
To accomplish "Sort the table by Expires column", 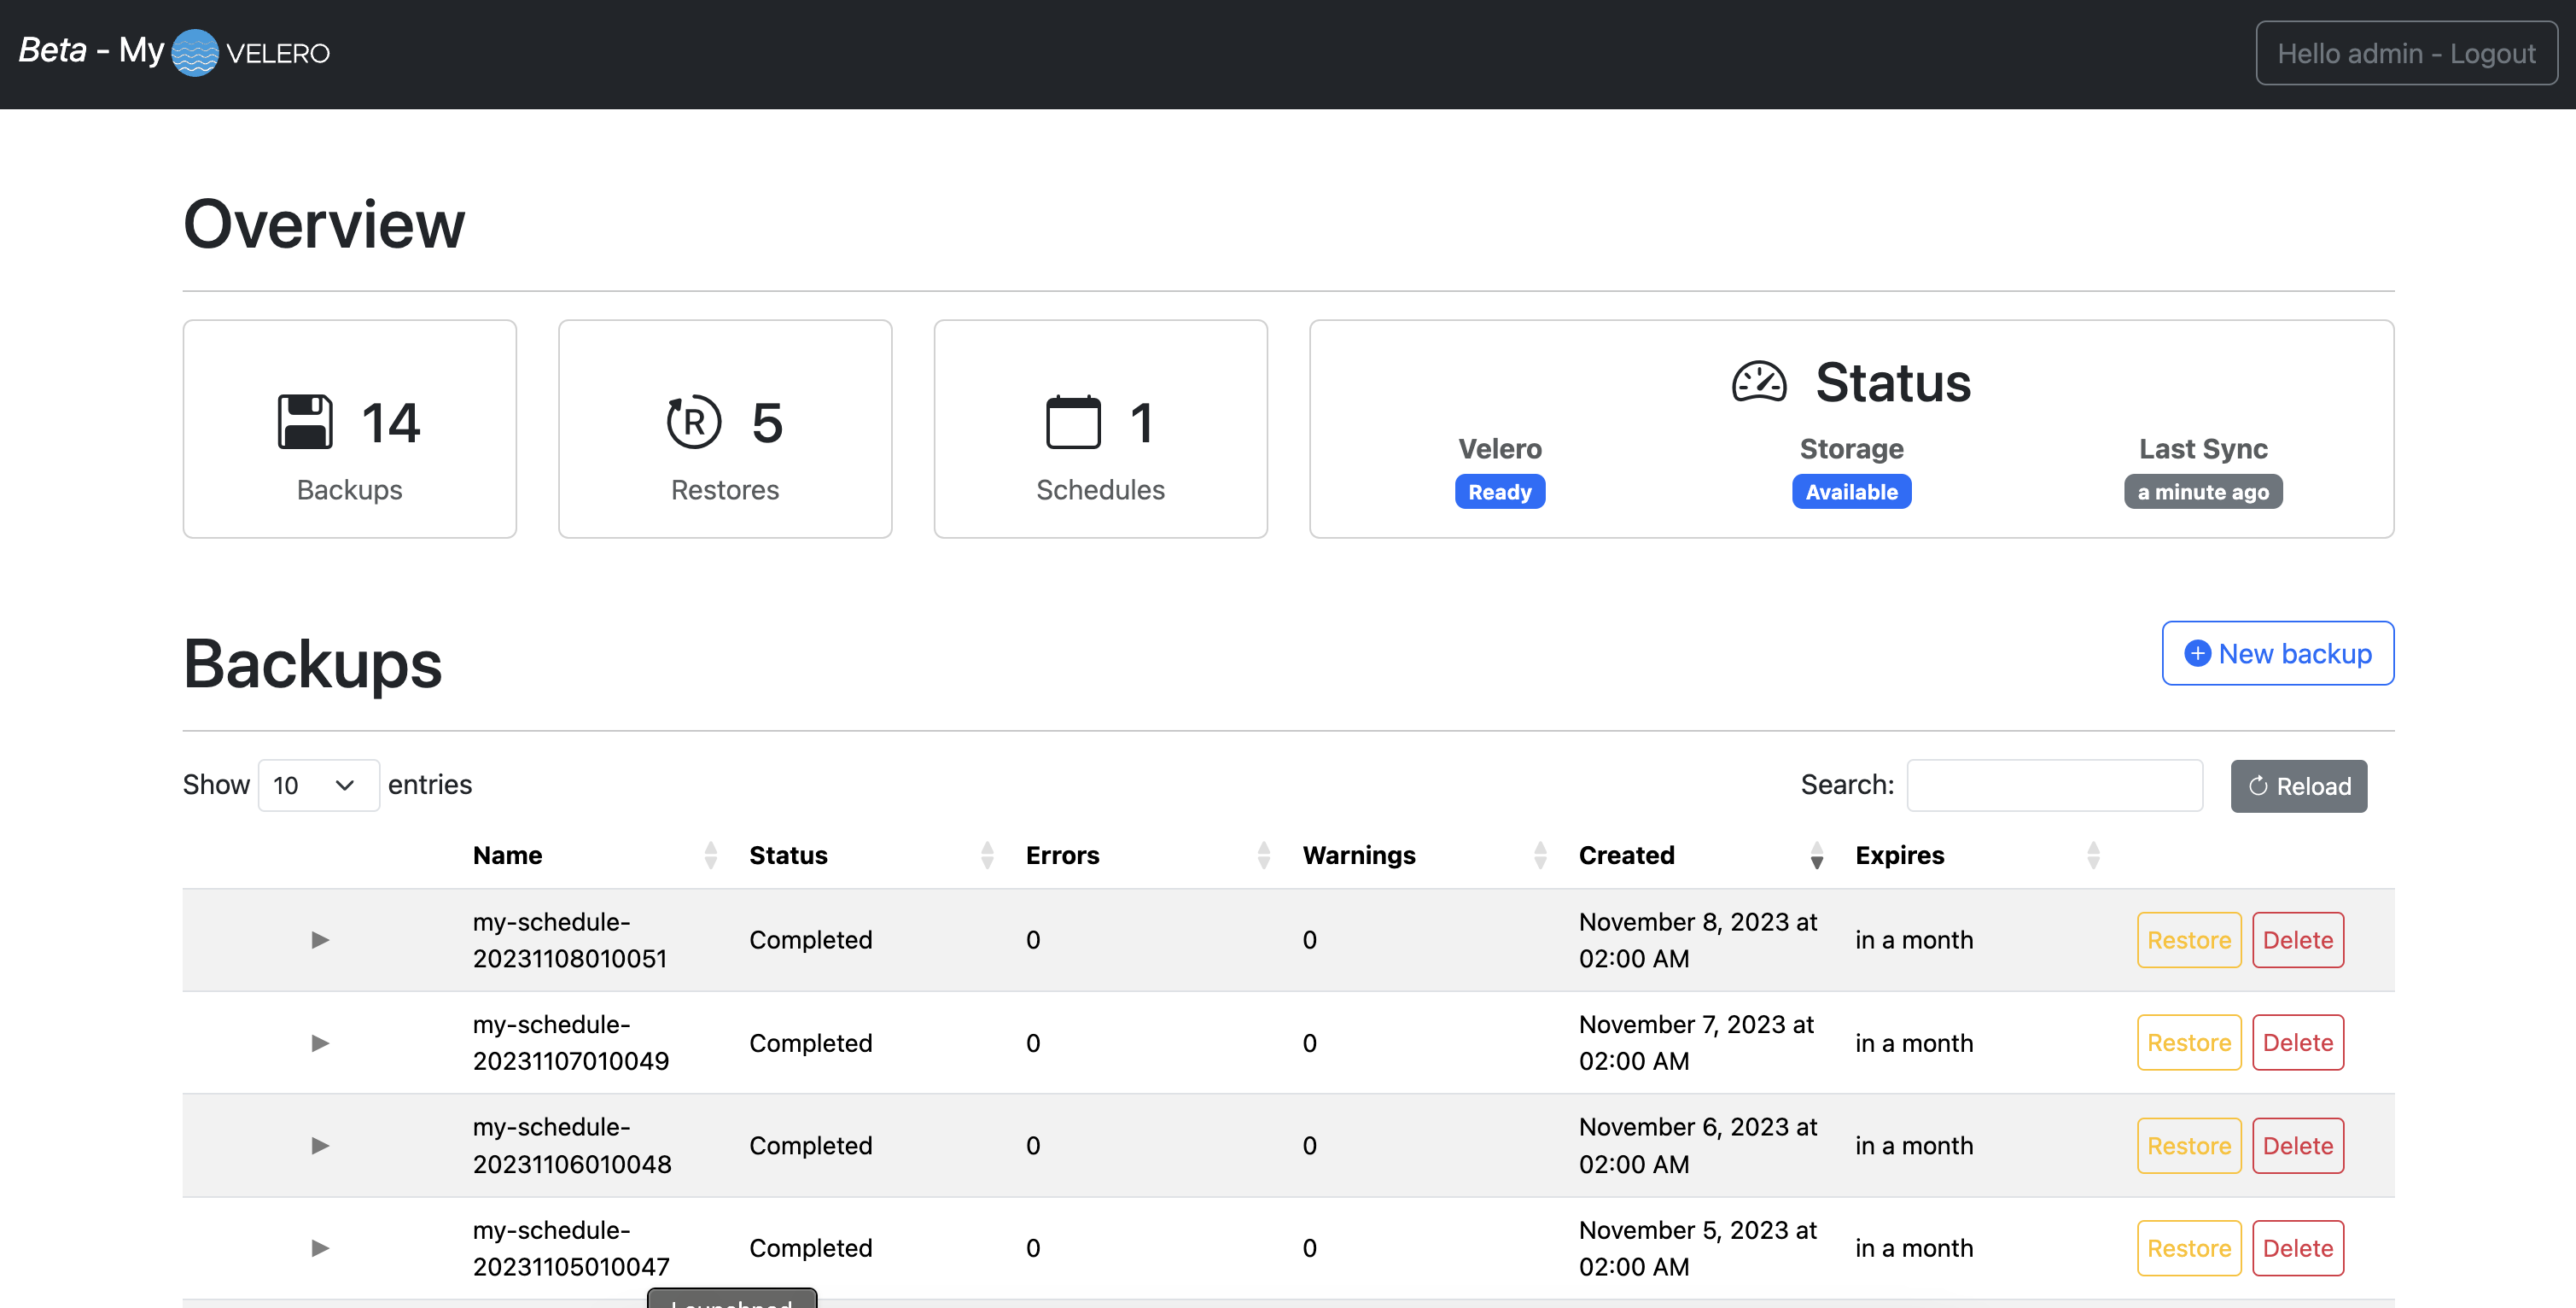I will 1900,855.
